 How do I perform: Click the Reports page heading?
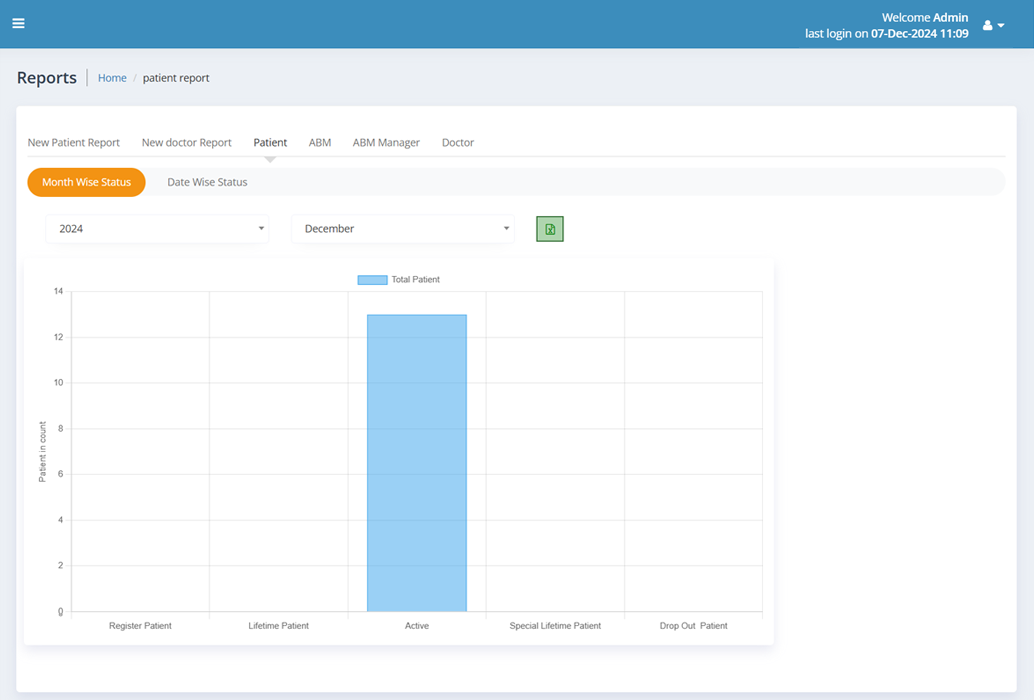pos(47,78)
